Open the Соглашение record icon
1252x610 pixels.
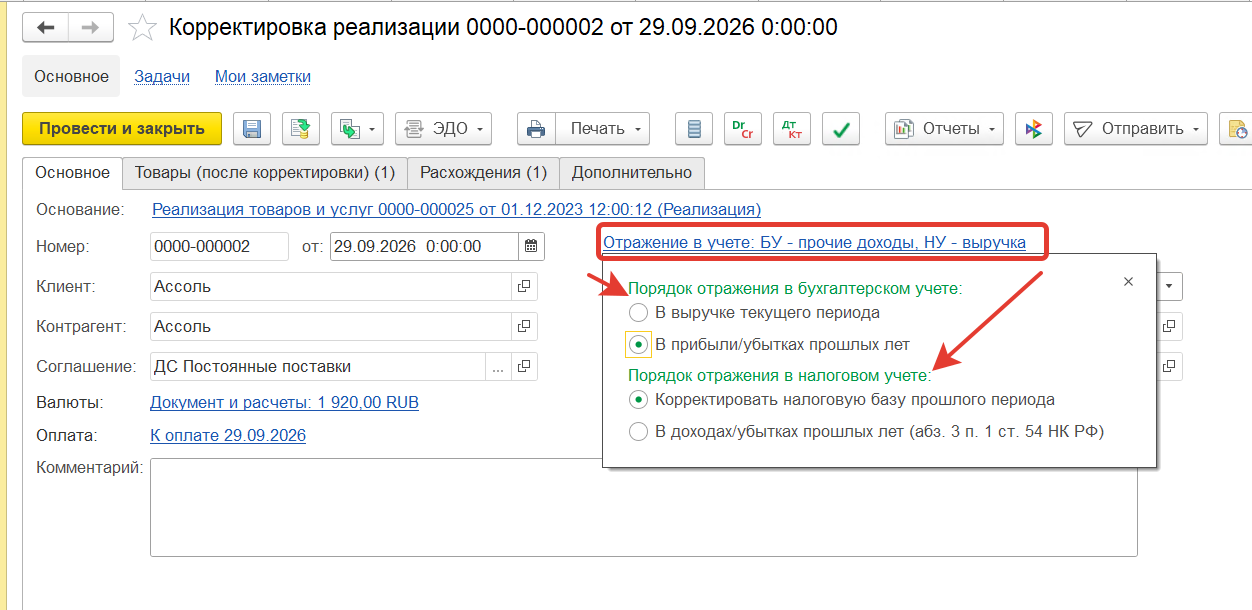[523, 366]
